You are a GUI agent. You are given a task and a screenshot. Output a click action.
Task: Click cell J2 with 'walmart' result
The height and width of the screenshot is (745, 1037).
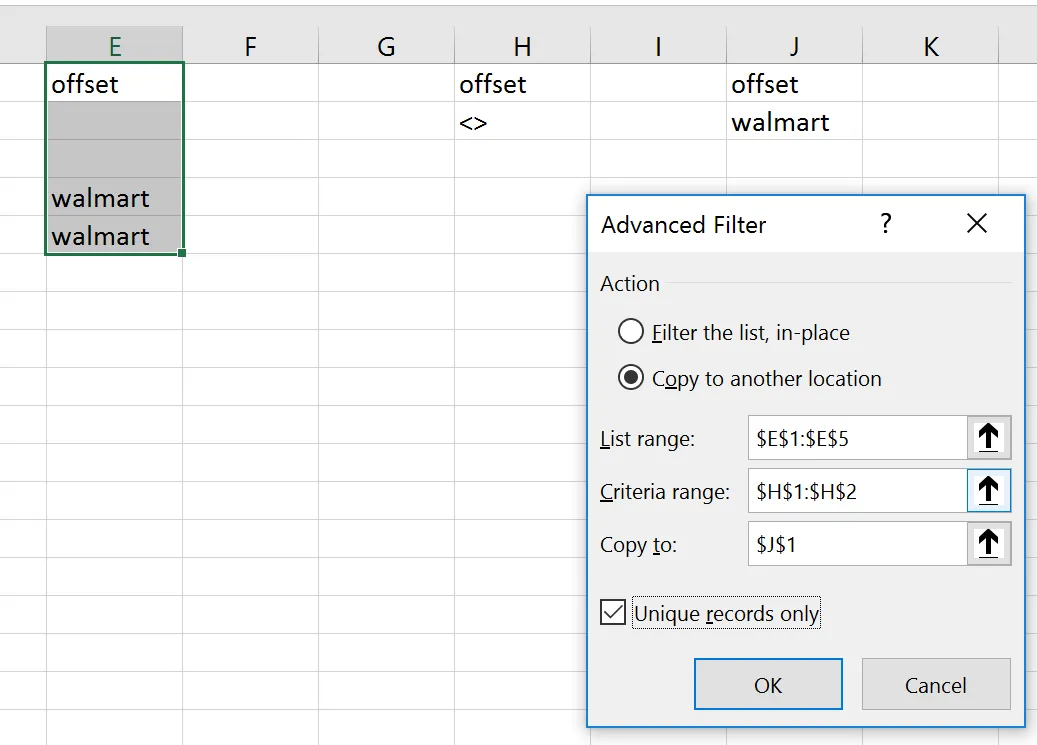pos(794,122)
